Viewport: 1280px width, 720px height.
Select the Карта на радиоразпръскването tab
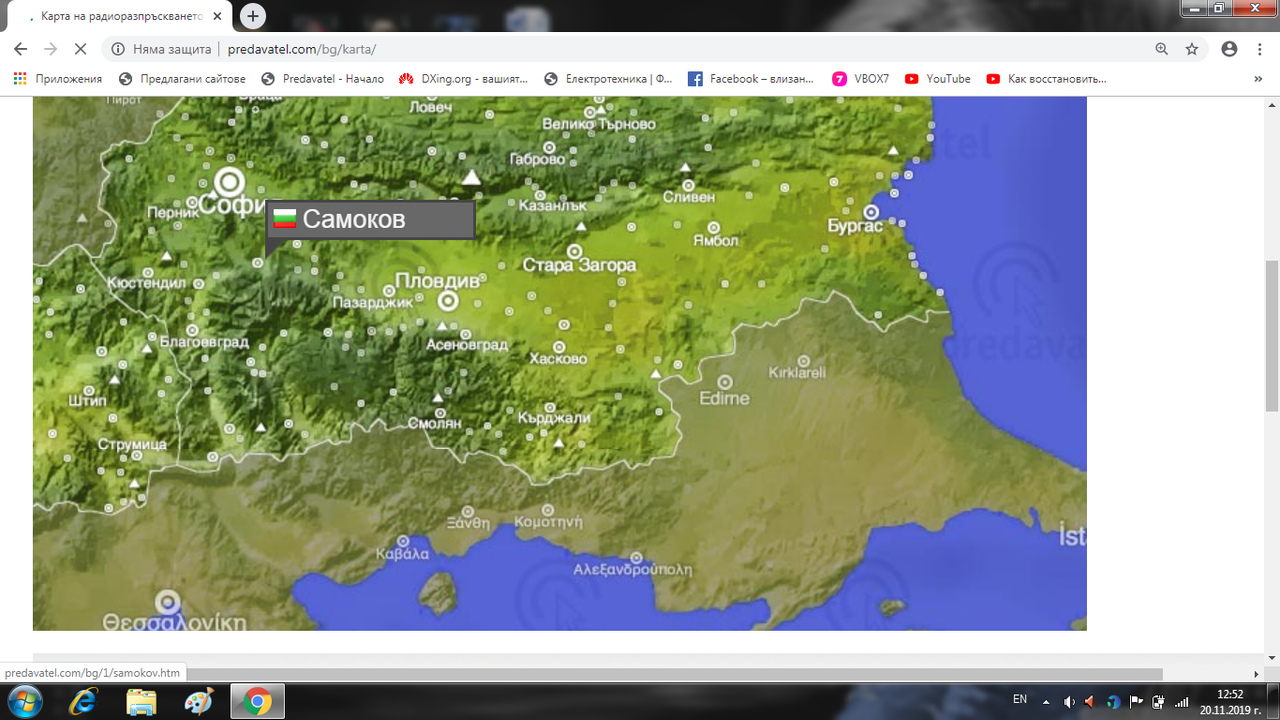click(122, 17)
